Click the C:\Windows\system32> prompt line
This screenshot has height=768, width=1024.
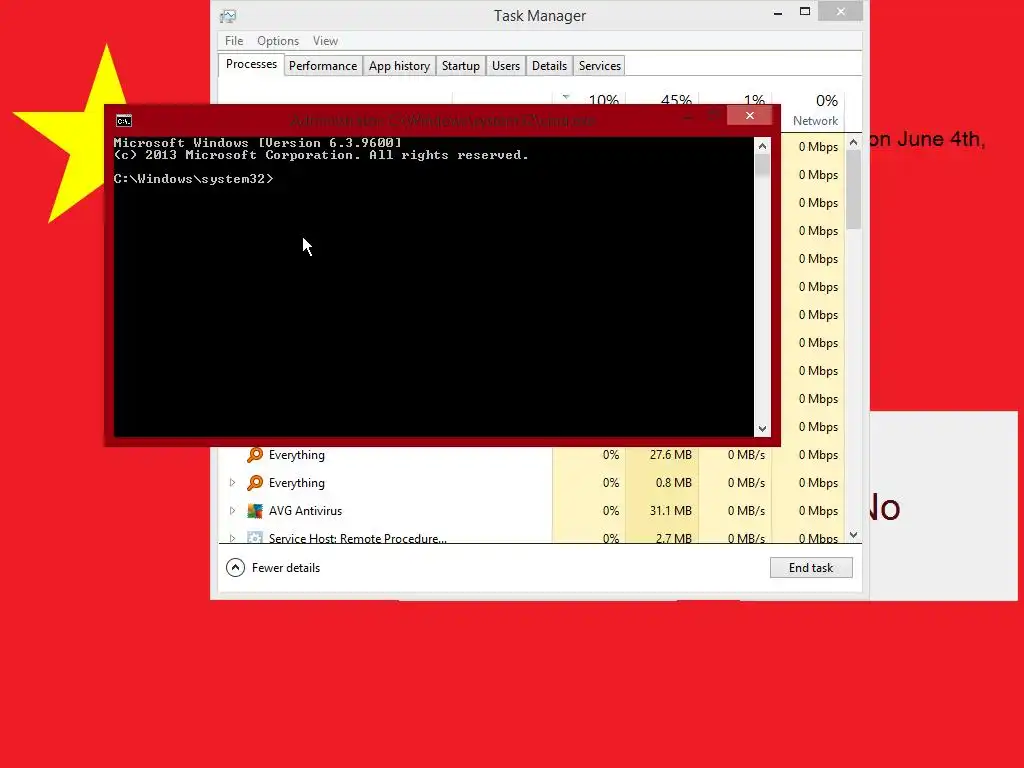pos(193,178)
